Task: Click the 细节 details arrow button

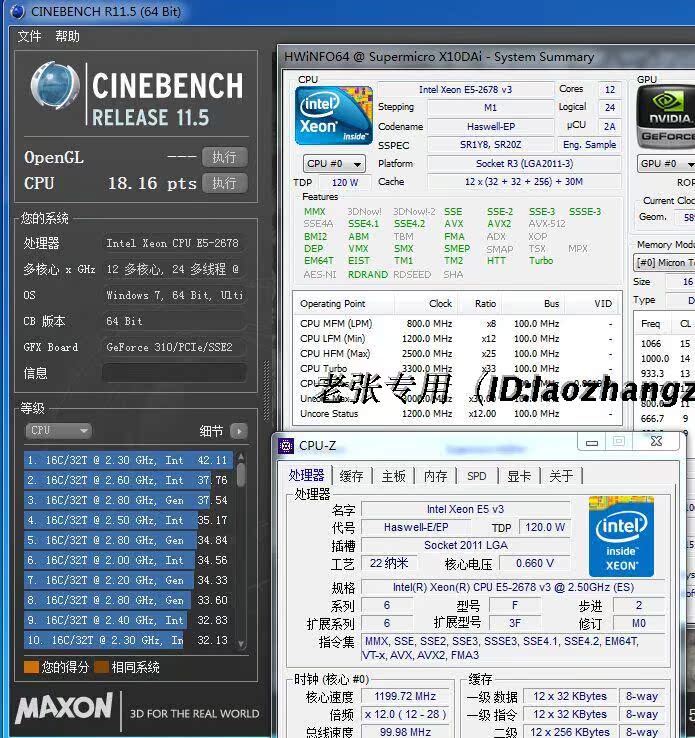Action: click(239, 431)
